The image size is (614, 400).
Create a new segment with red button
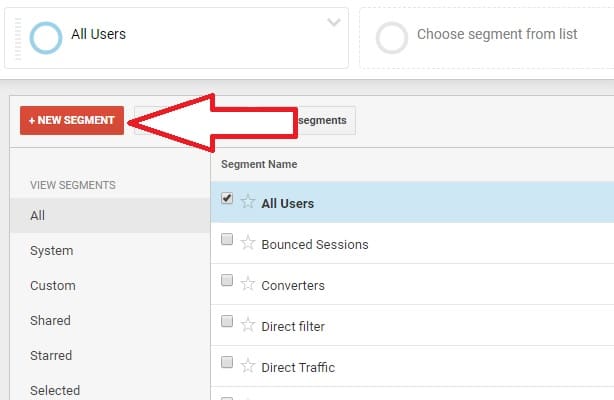pyautogui.click(x=72, y=120)
